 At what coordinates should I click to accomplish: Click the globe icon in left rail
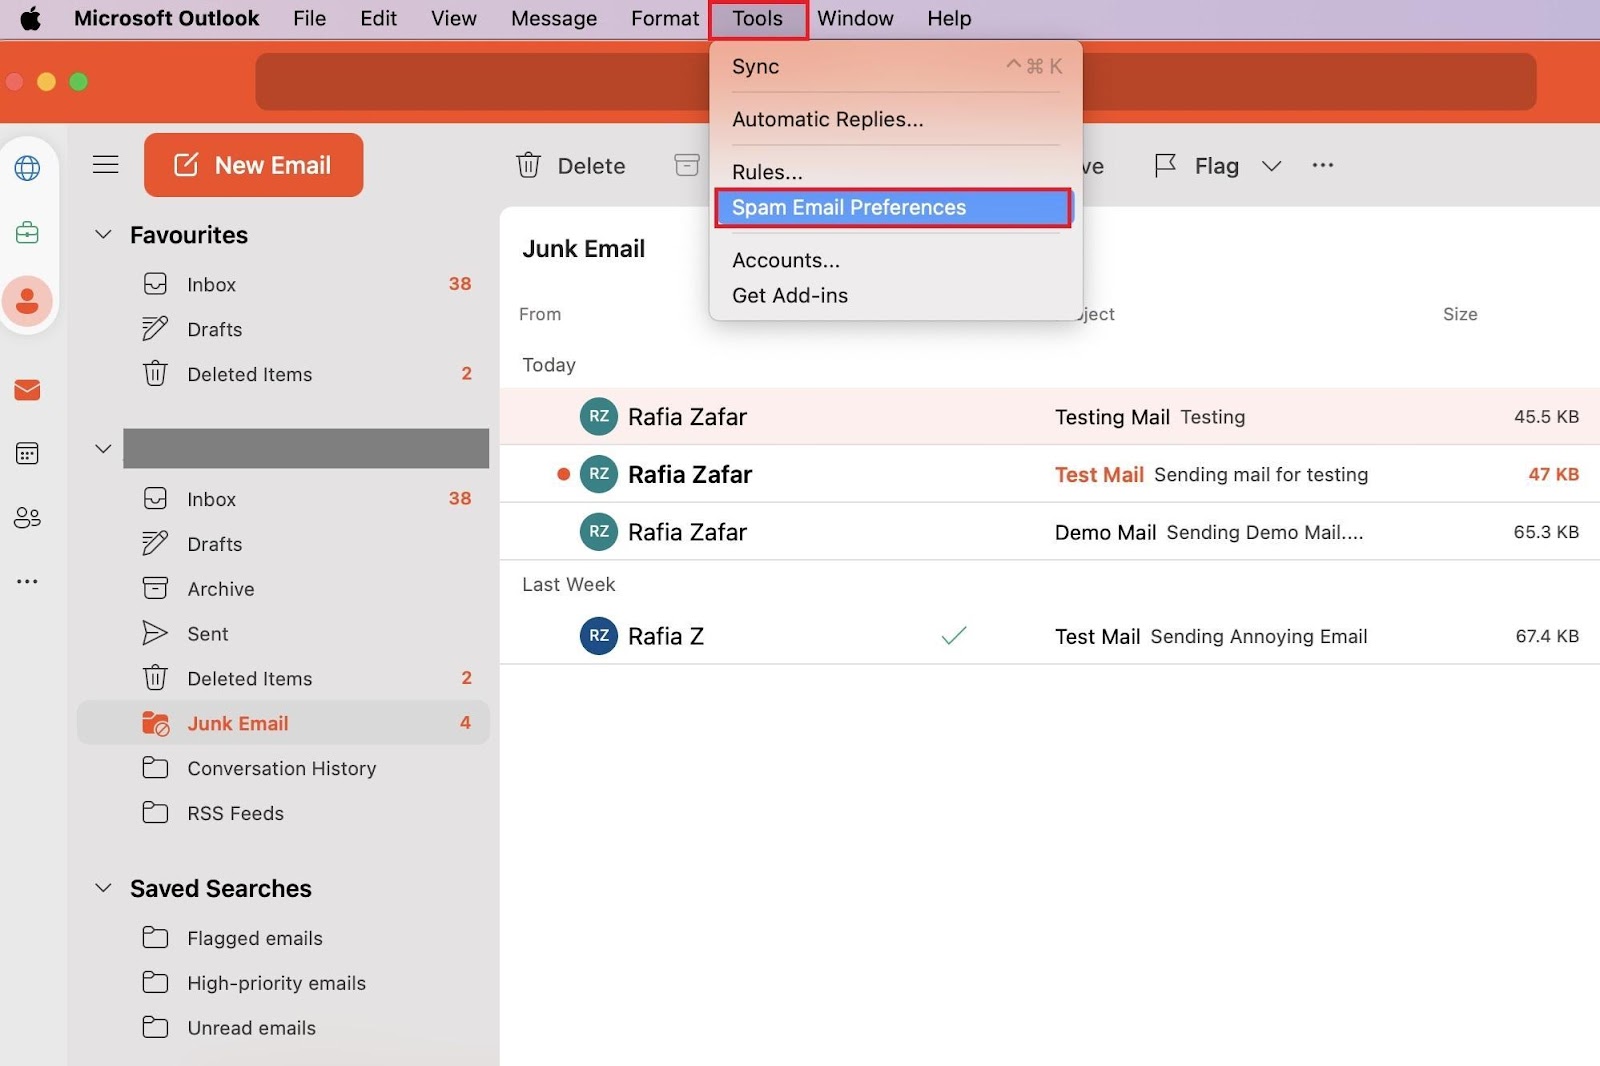(x=27, y=168)
